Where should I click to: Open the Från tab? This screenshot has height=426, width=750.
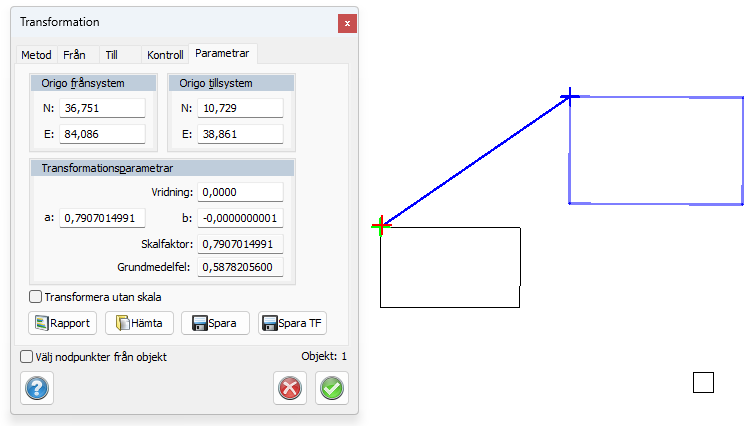(x=74, y=55)
